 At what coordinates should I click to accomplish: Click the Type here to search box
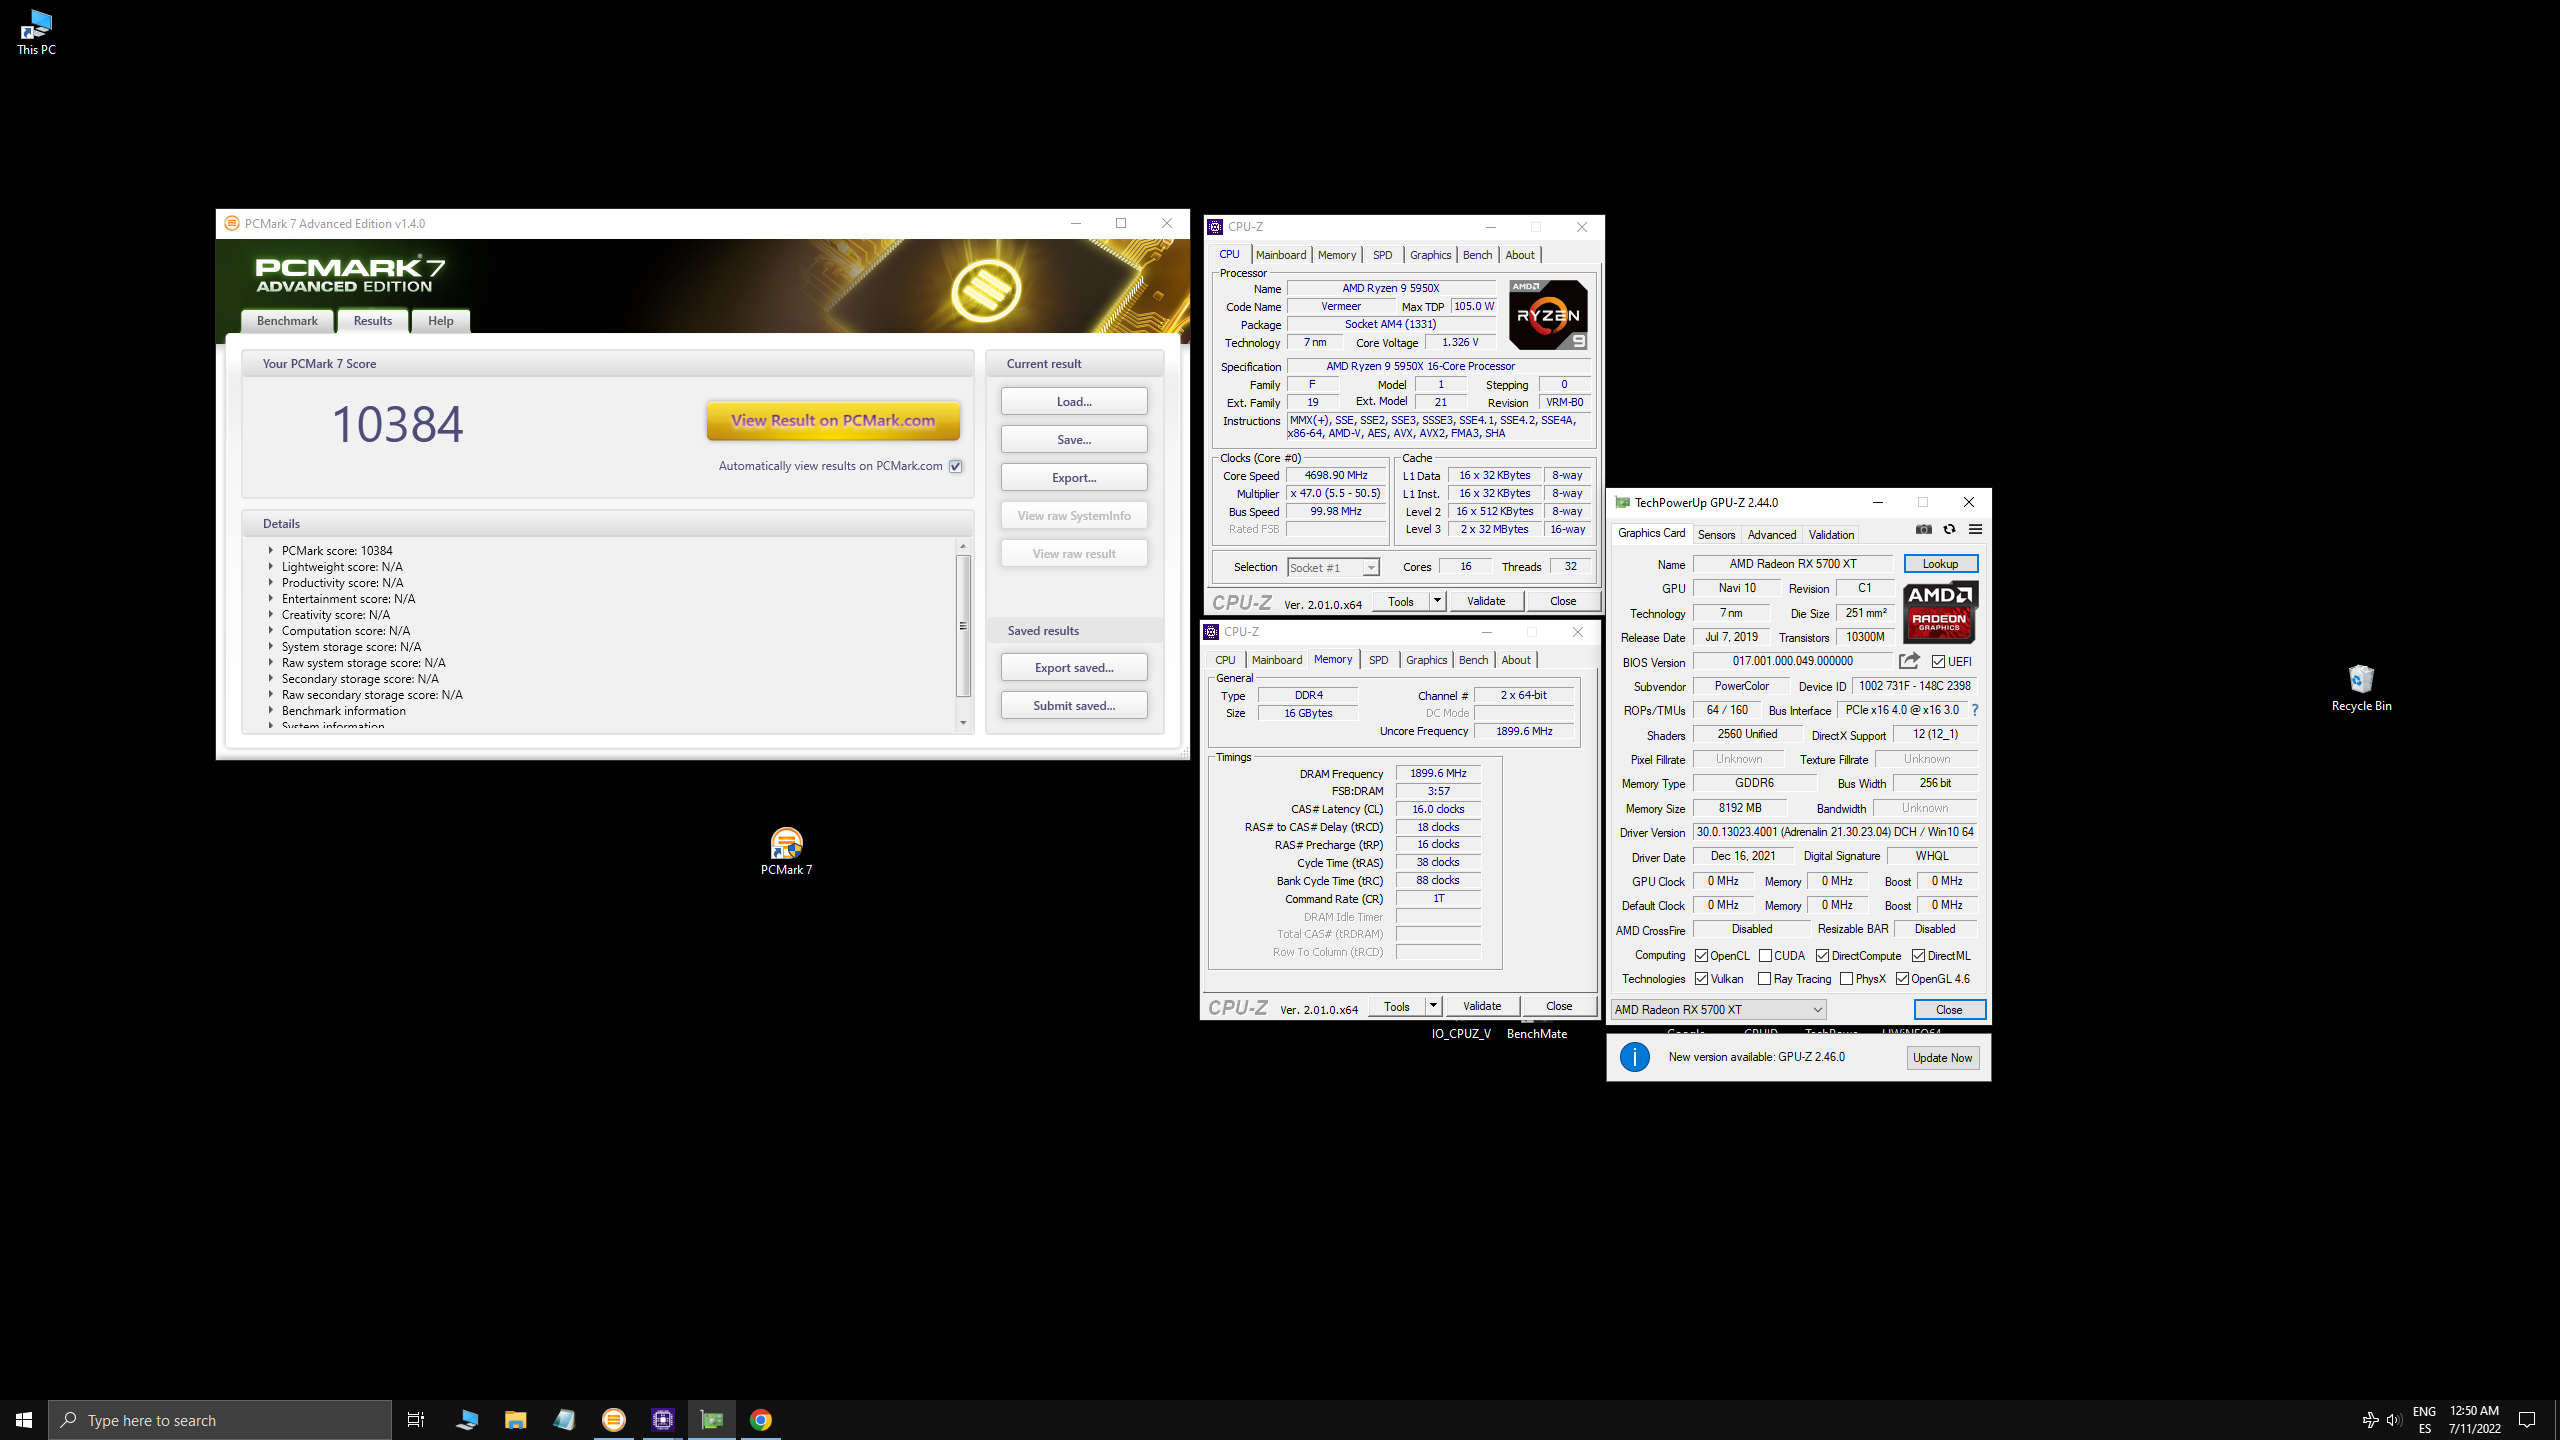[220, 1420]
